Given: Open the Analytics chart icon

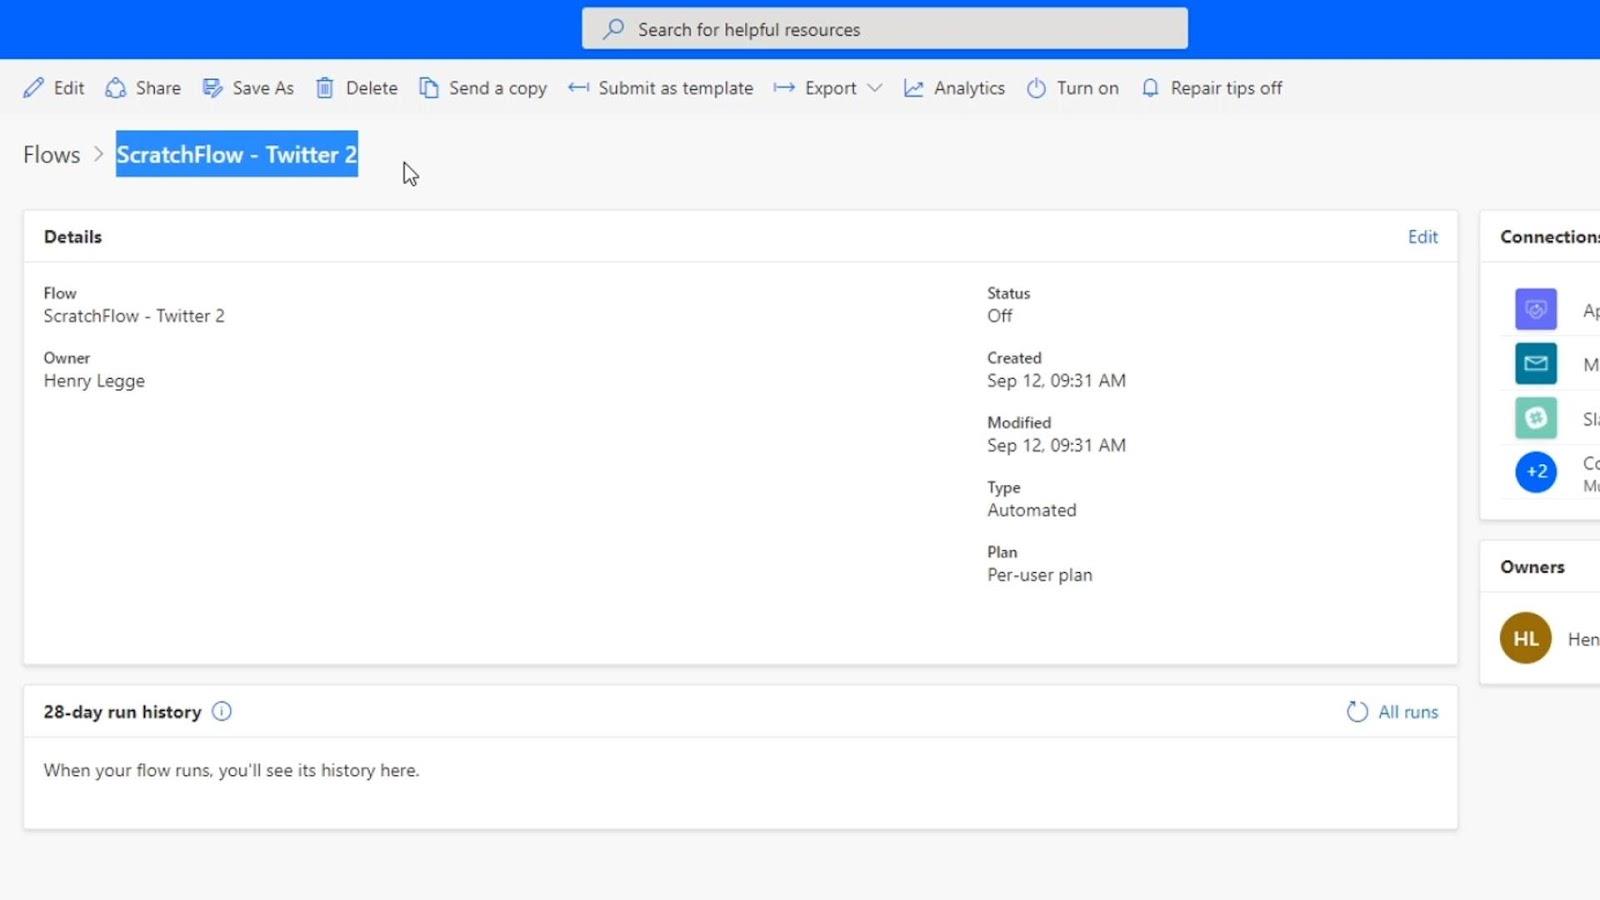Looking at the screenshot, I should pyautogui.click(x=913, y=88).
